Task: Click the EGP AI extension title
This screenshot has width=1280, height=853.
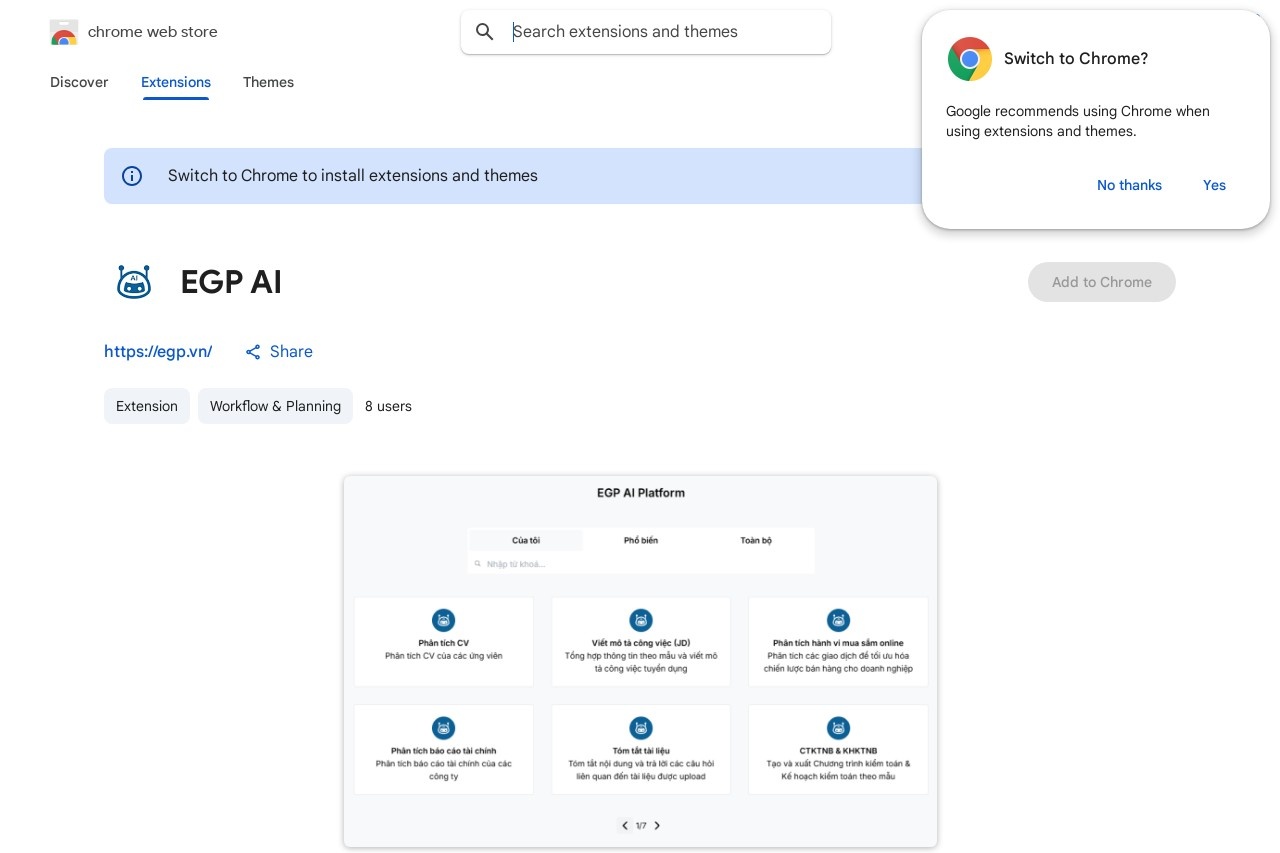Action: (x=231, y=282)
